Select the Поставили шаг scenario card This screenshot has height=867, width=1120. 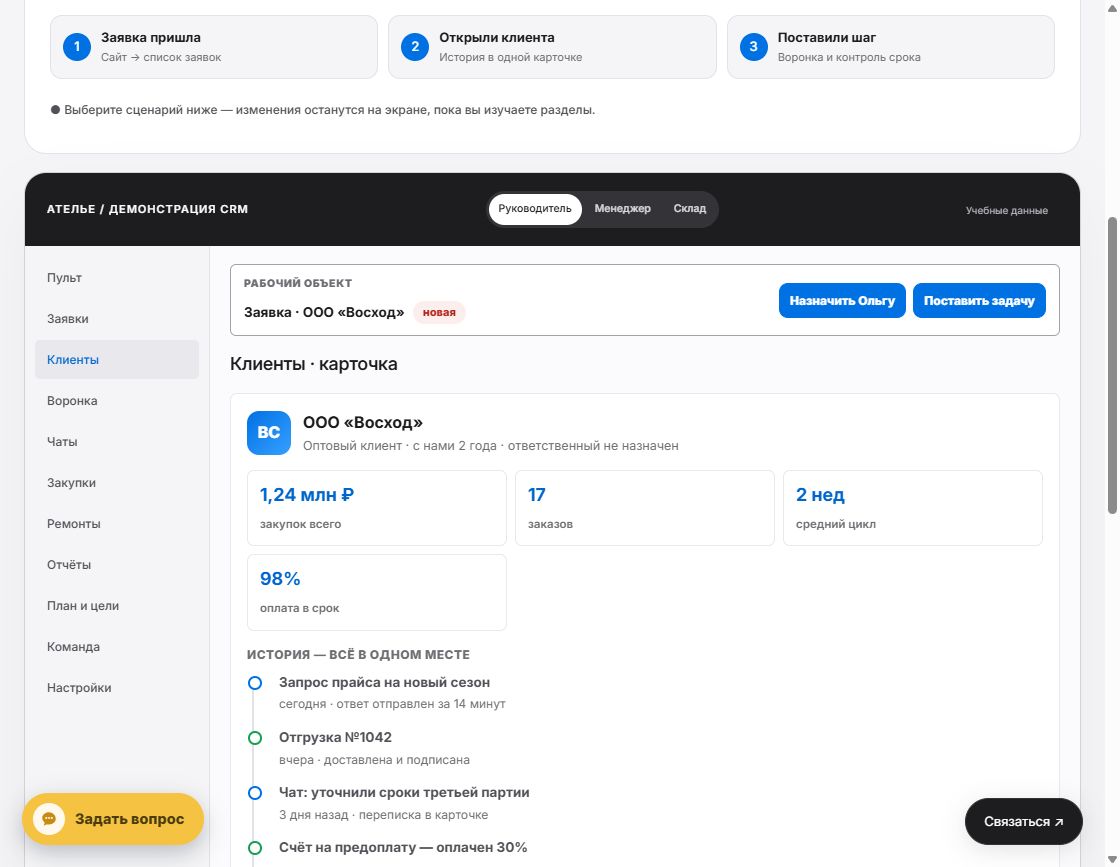[891, 47]
